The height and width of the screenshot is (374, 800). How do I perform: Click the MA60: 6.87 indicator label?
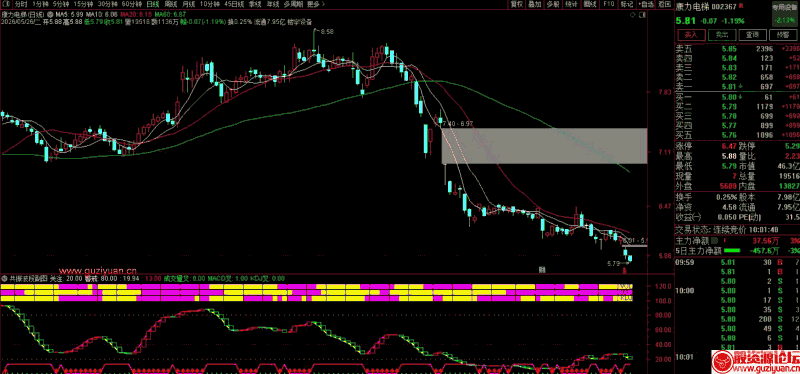pos(170,15)
